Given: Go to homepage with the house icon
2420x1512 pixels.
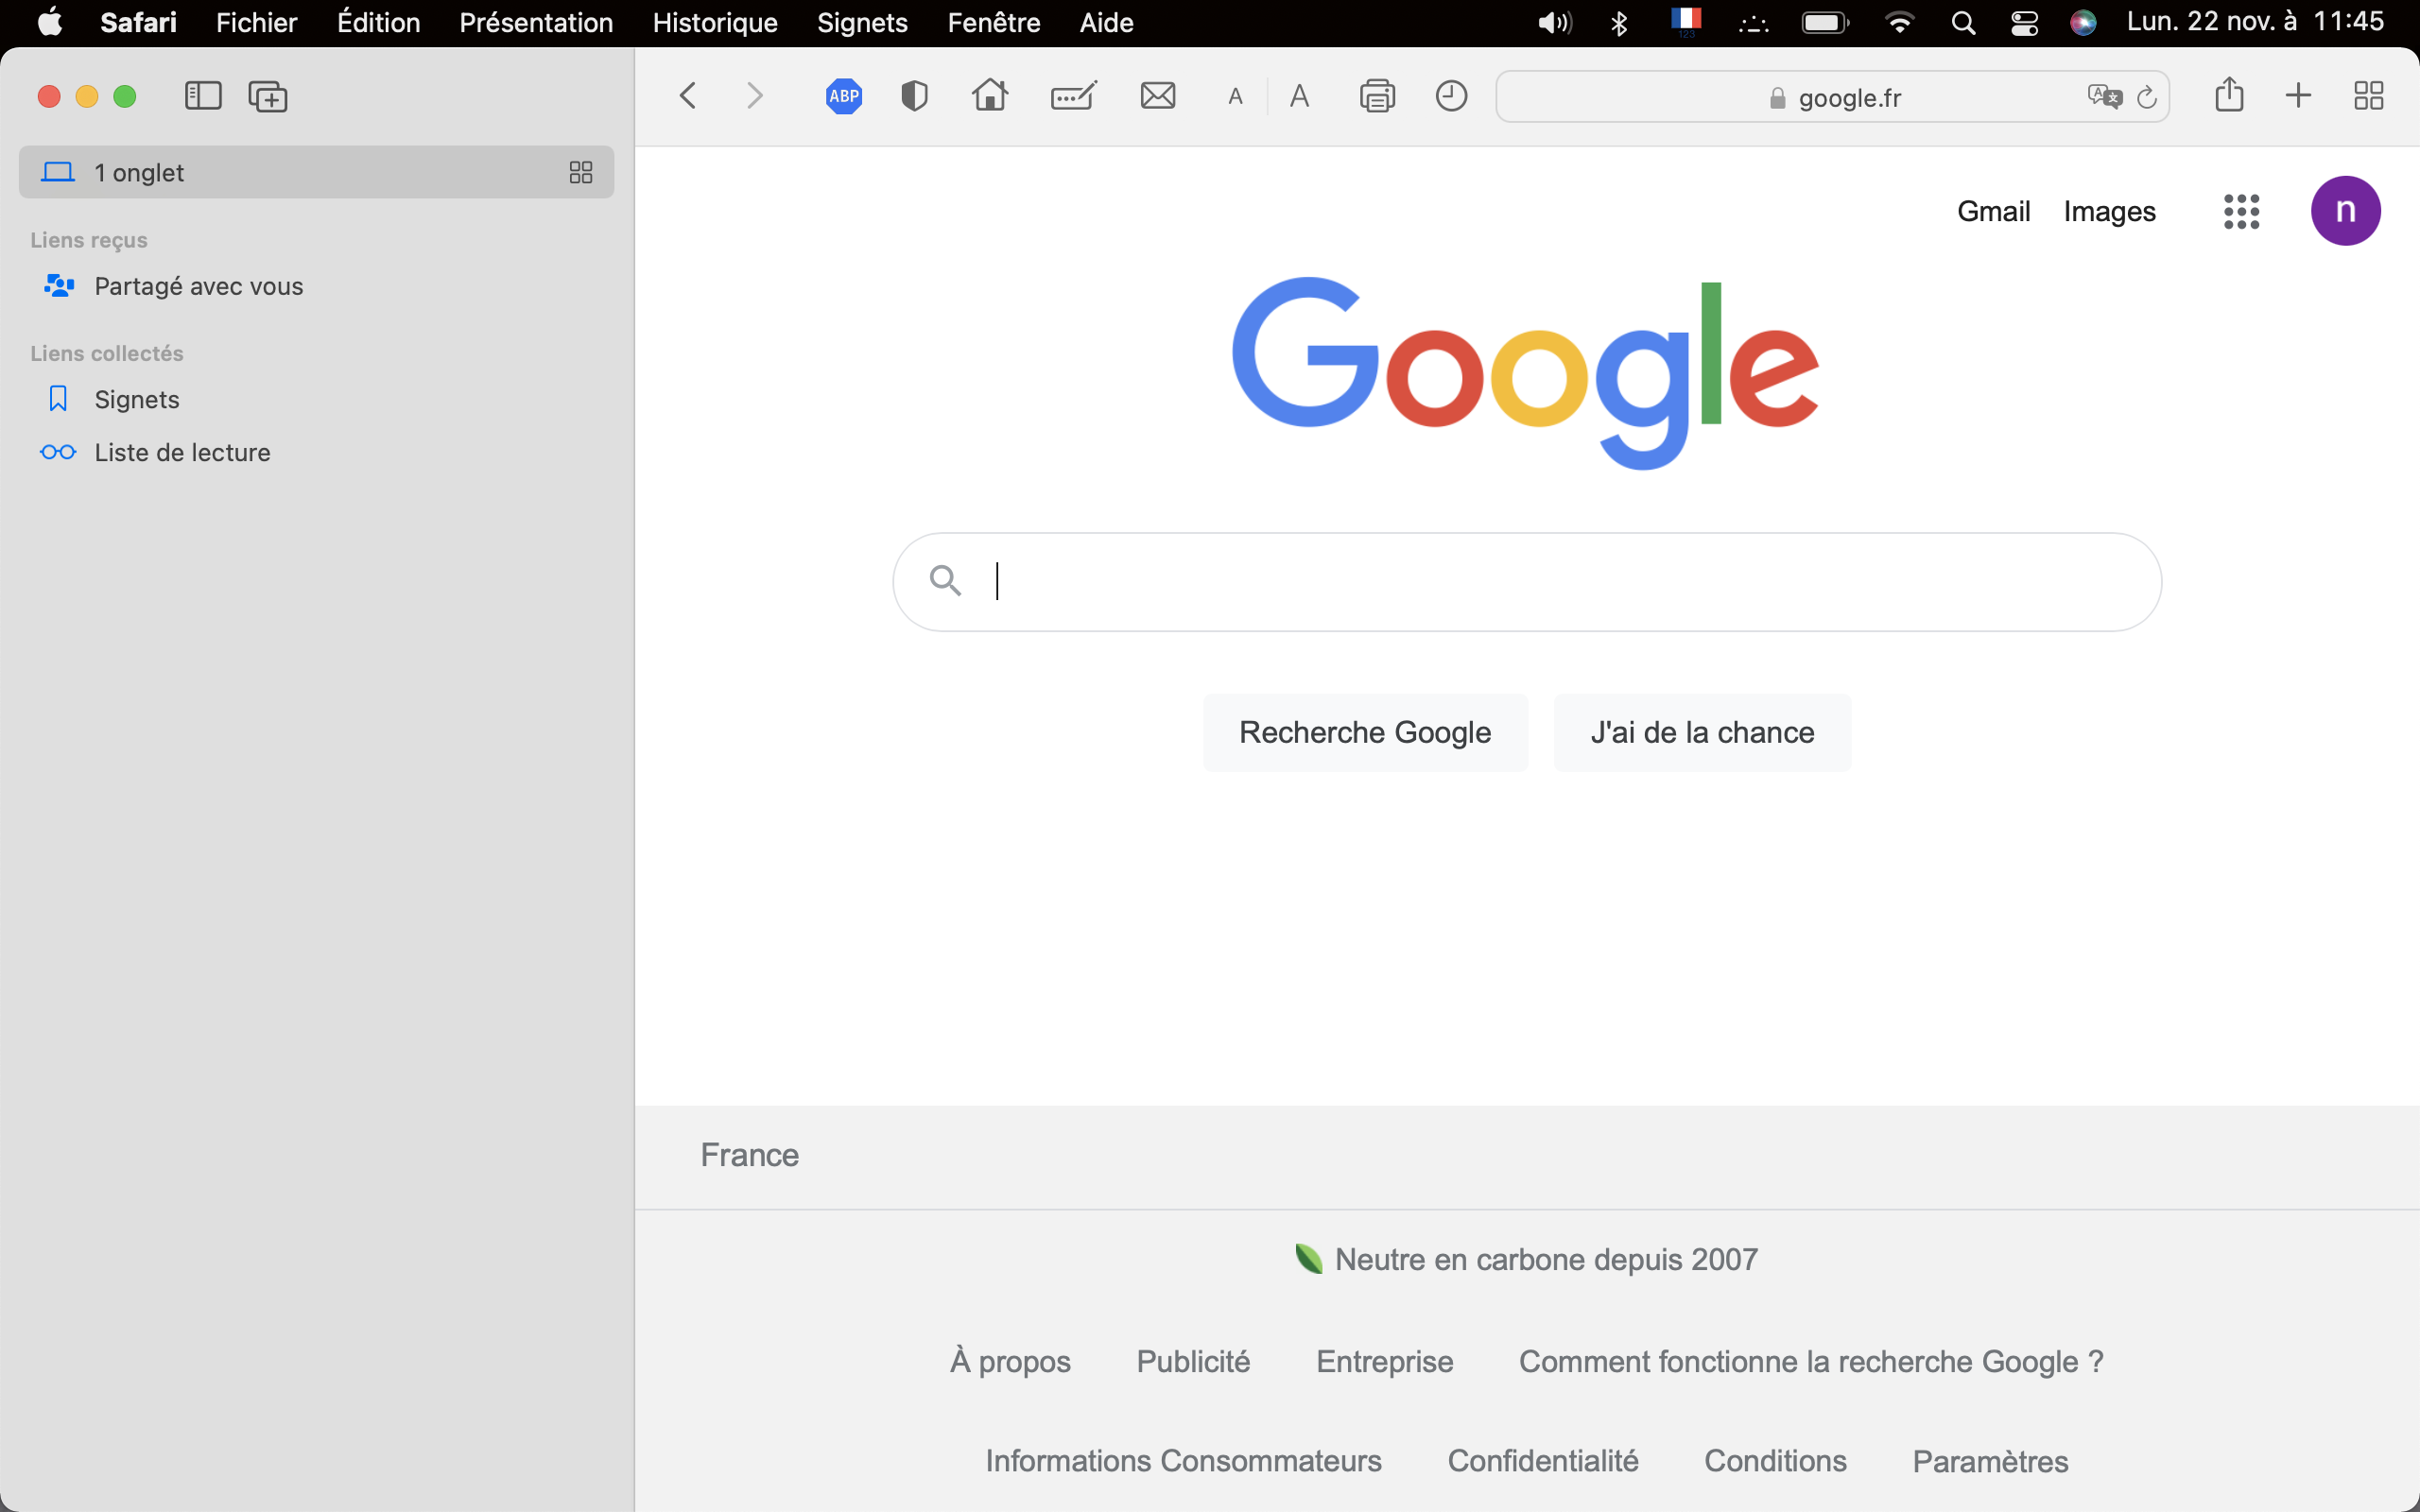Looking at the screenshot, I should tap(990, 96).
